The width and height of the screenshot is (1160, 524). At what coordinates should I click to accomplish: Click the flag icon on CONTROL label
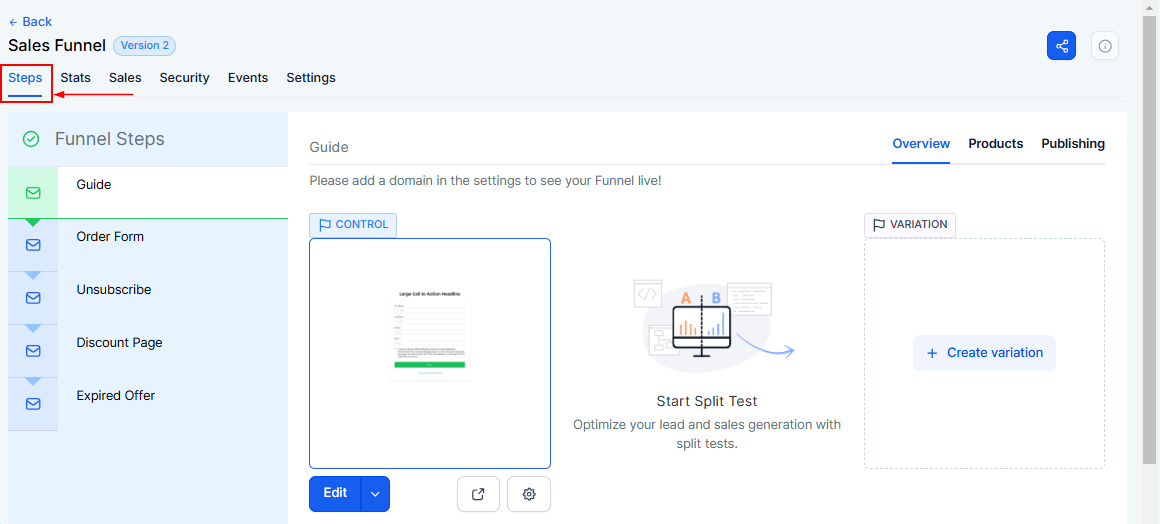click(x=325, y=224)
